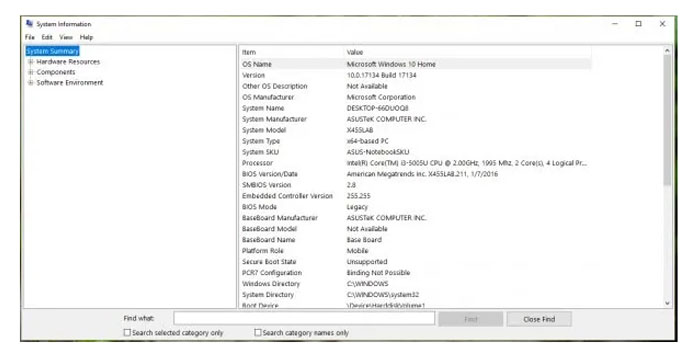Select the System Directory row

[x=416, y=295]
